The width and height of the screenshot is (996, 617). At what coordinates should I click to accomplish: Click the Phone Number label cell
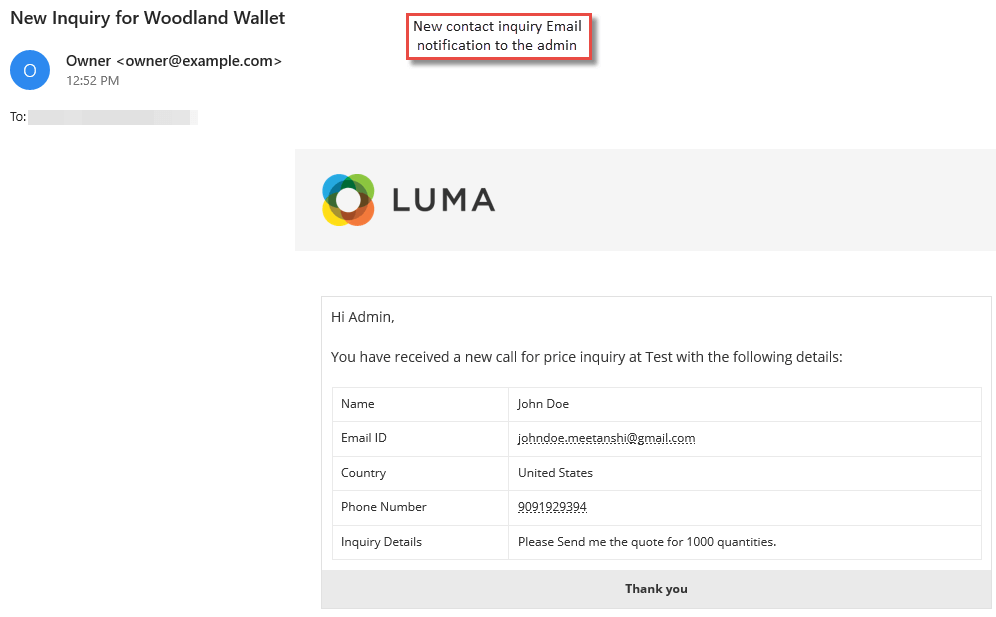pos(421,507)
